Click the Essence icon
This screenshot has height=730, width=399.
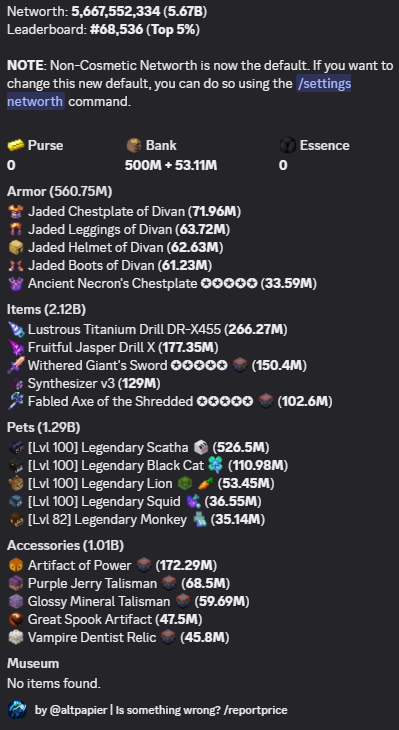(x=287, y=146)
